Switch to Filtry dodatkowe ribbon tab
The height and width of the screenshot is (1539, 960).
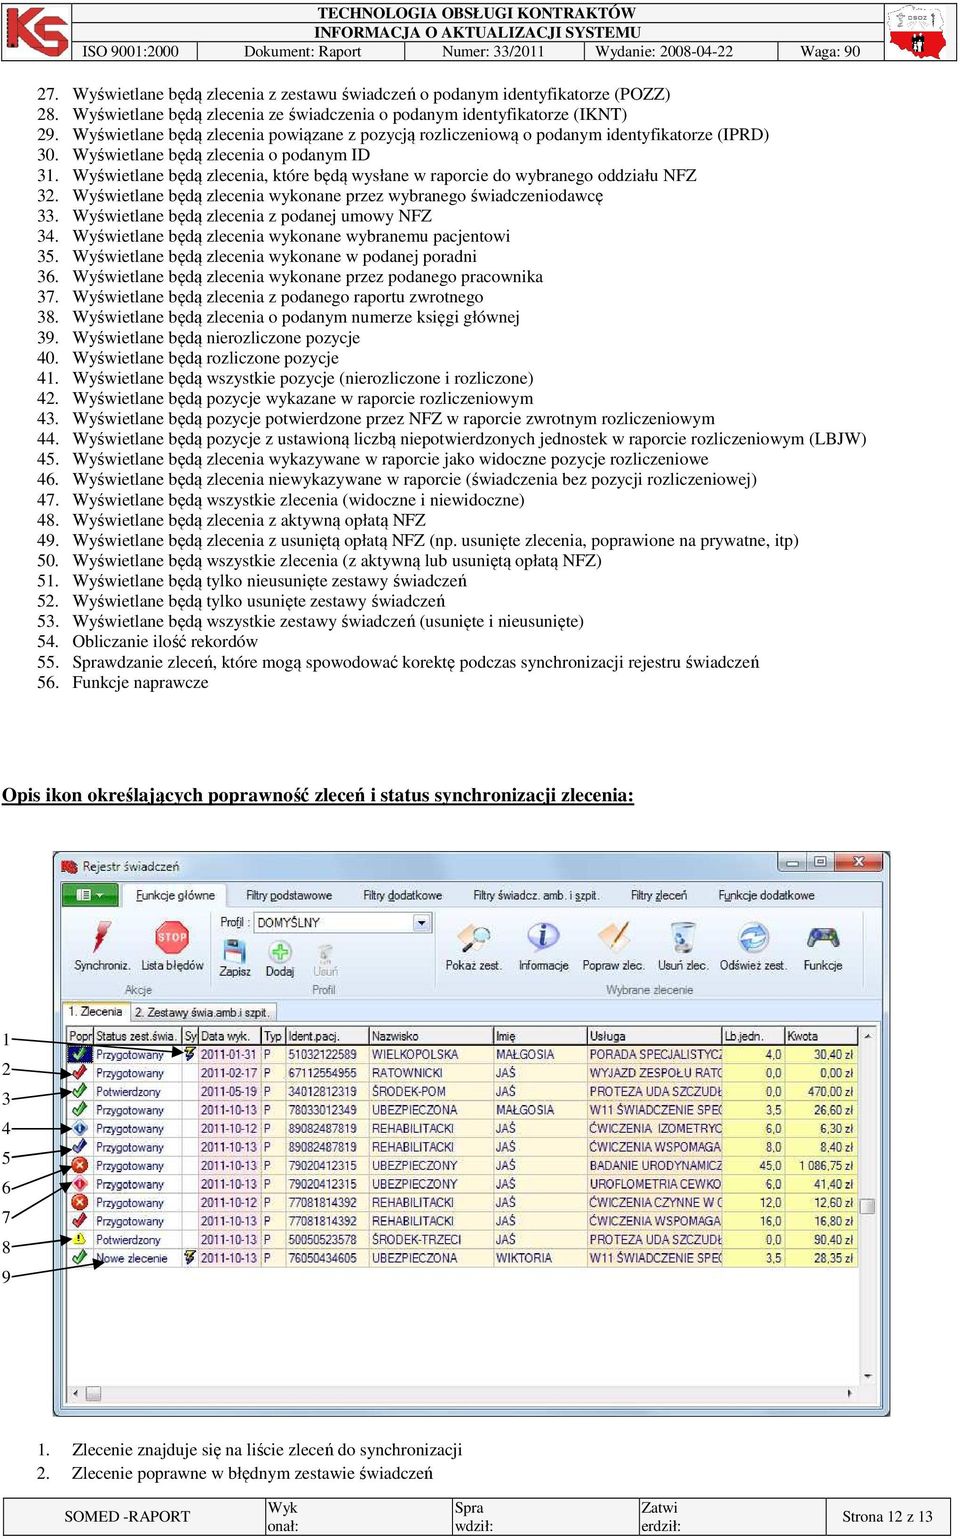click(402, 896)
